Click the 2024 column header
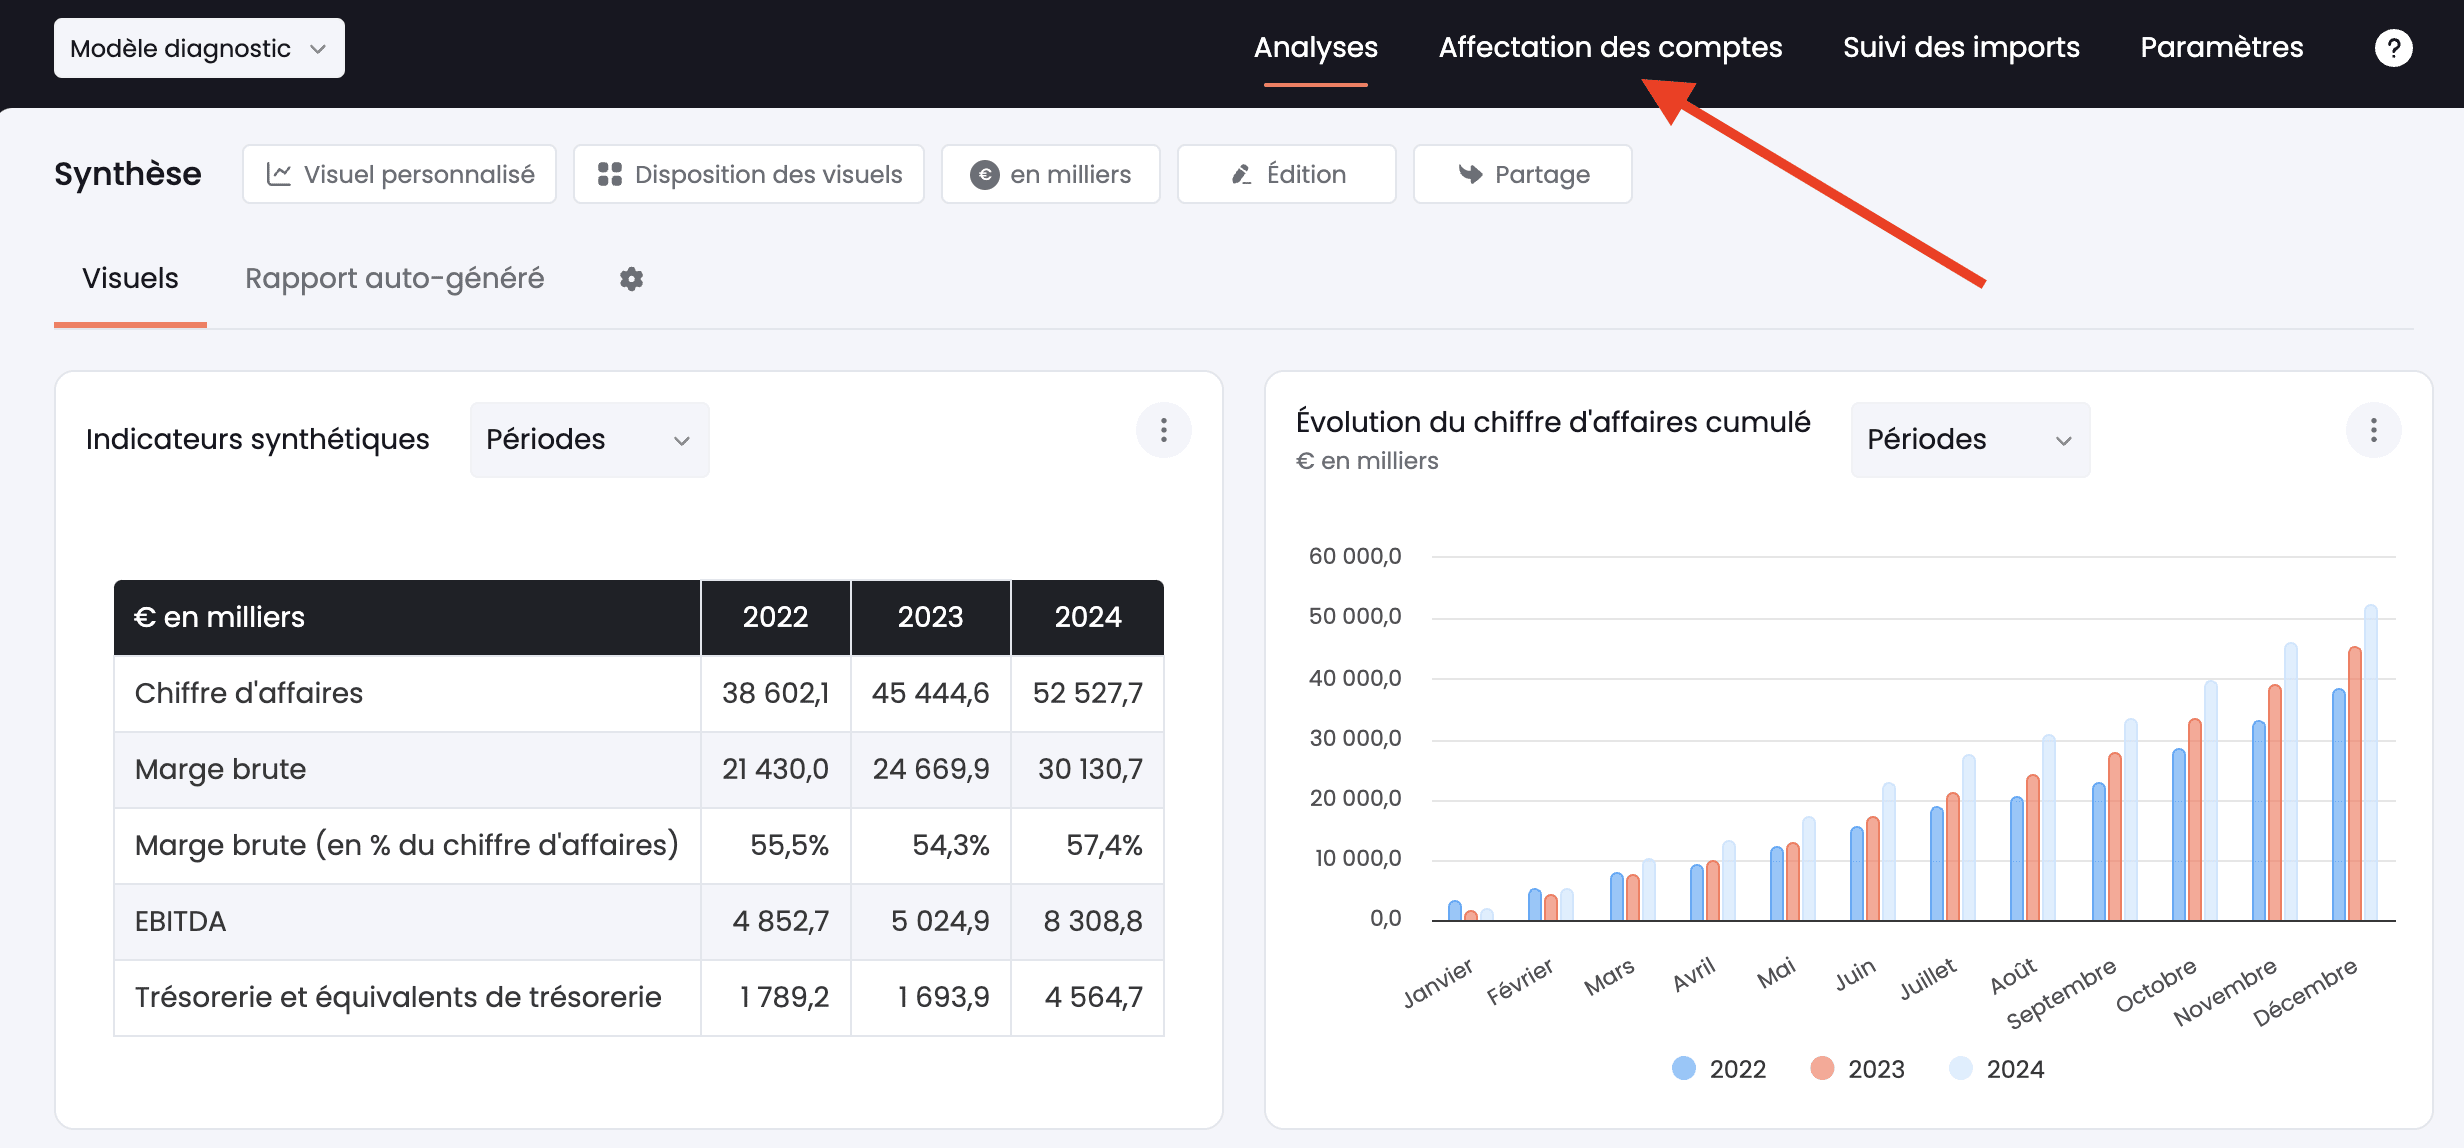The width and height of the screenshot is (2464, 1148). point(1088,617)
